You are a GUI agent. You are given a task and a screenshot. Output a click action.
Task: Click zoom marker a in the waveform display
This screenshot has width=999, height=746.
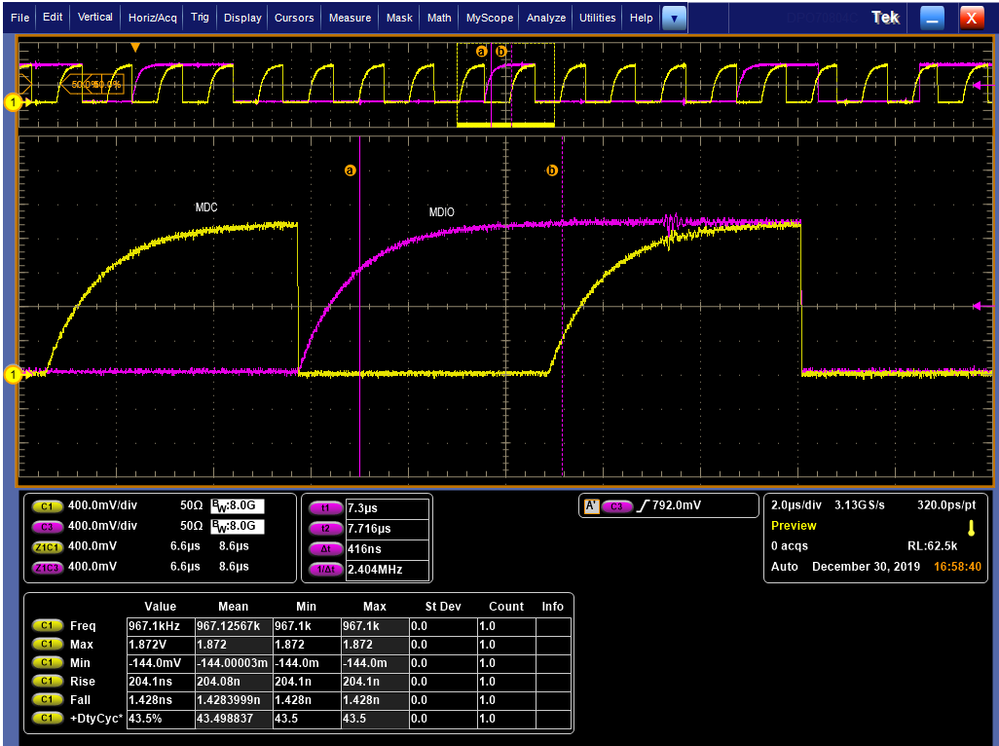pyautogui.click(x=351, y=170)
